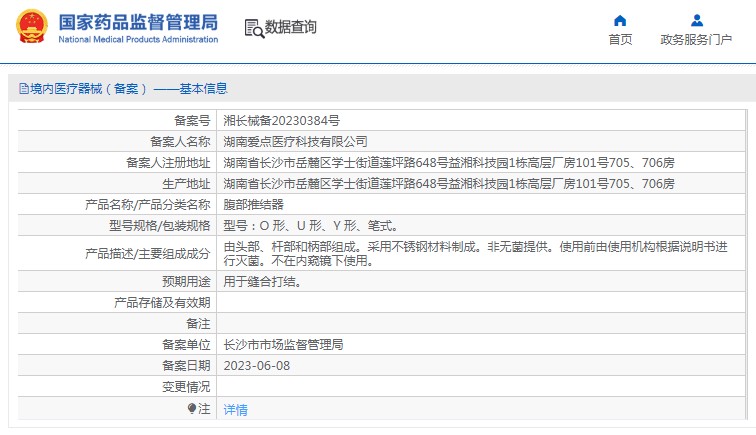Click National Medical Products Administration text
The width and height of the screenshot is (756, 435).
click(138, 40)
